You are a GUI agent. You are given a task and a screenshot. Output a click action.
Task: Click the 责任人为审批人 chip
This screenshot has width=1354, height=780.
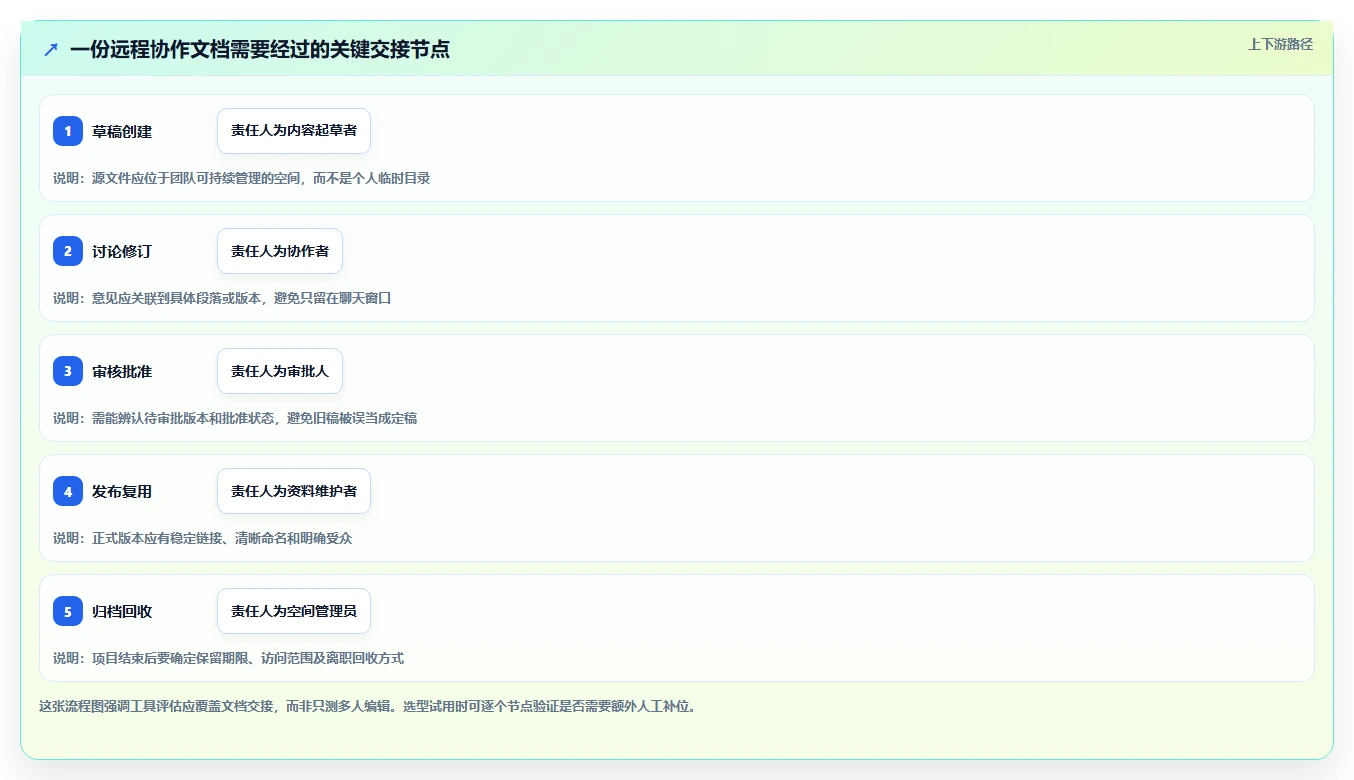coord(280,371)
